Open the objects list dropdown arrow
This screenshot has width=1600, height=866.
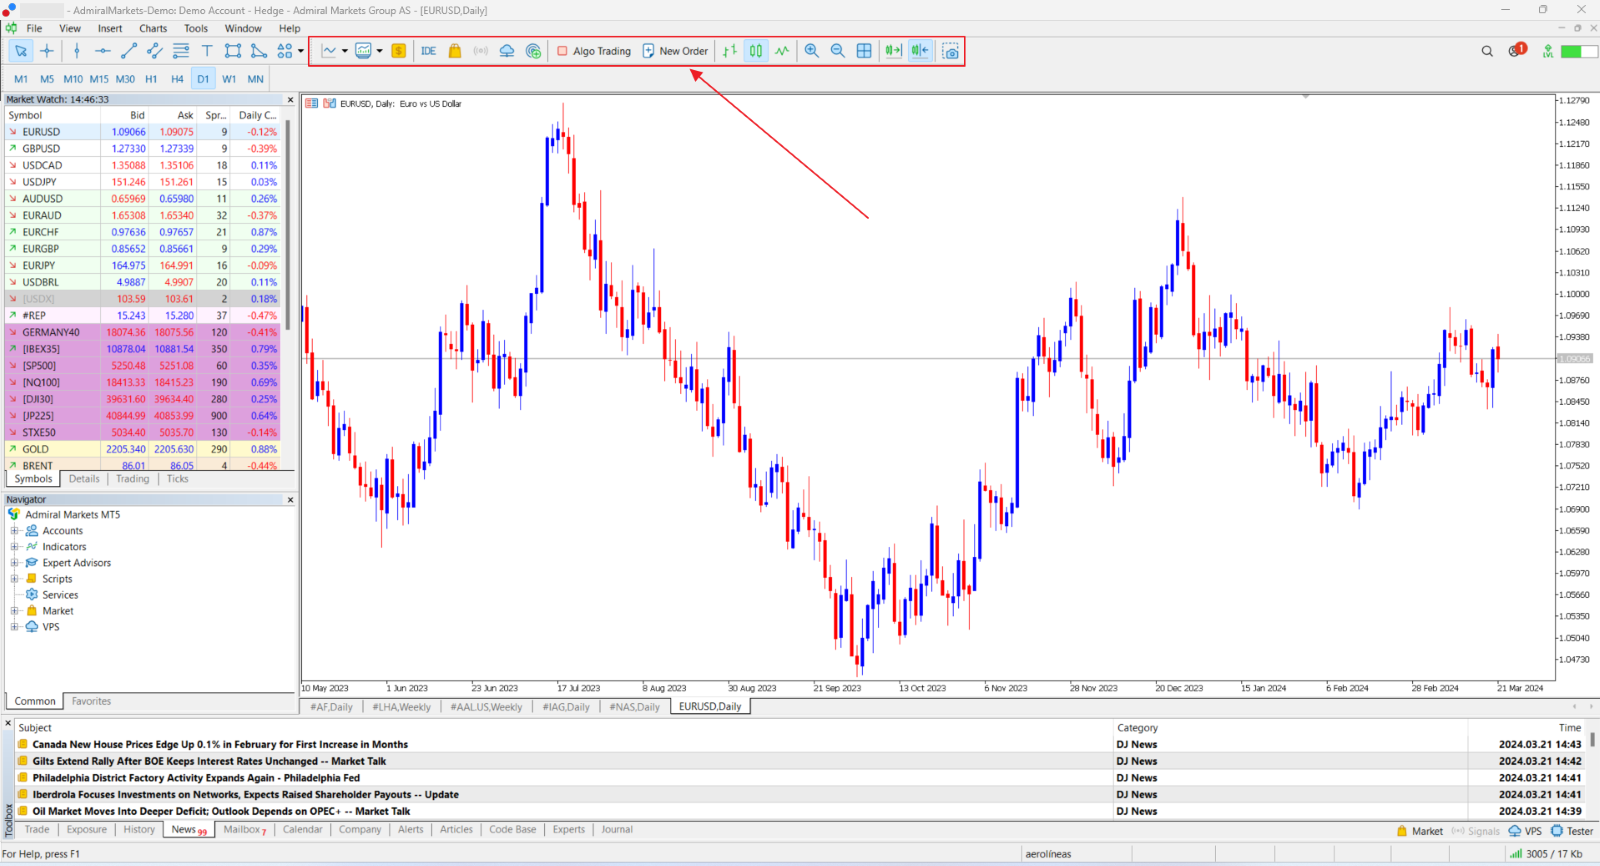click(x=301, y=51)
